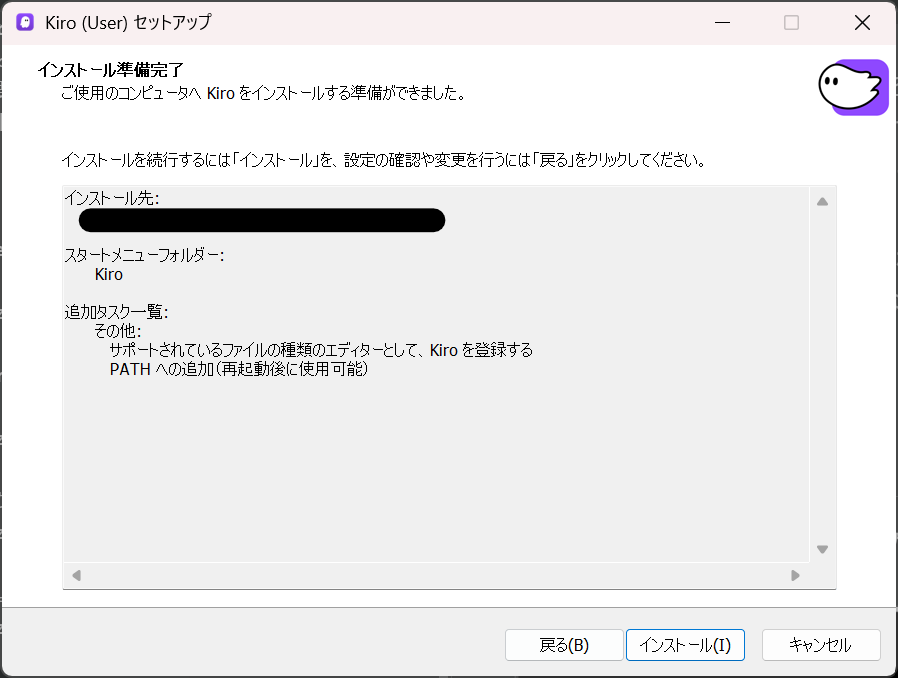
Task: Click the horizontal scroll left arrow
Action: tap(76, 575)
